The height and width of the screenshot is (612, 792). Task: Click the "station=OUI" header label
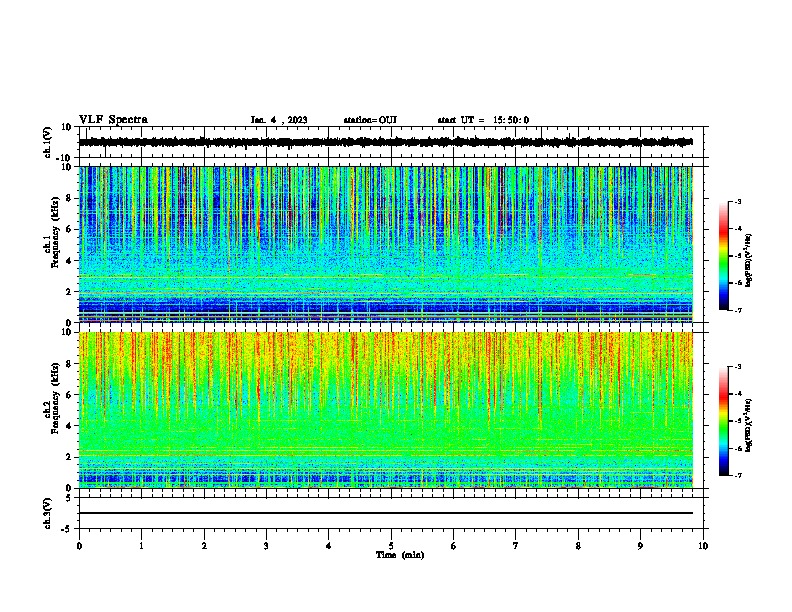(370, 120)
